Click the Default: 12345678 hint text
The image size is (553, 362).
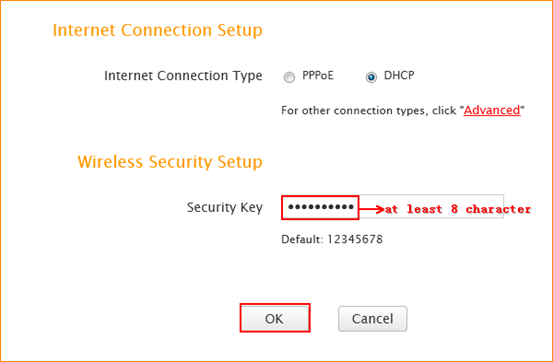[332, 239]
